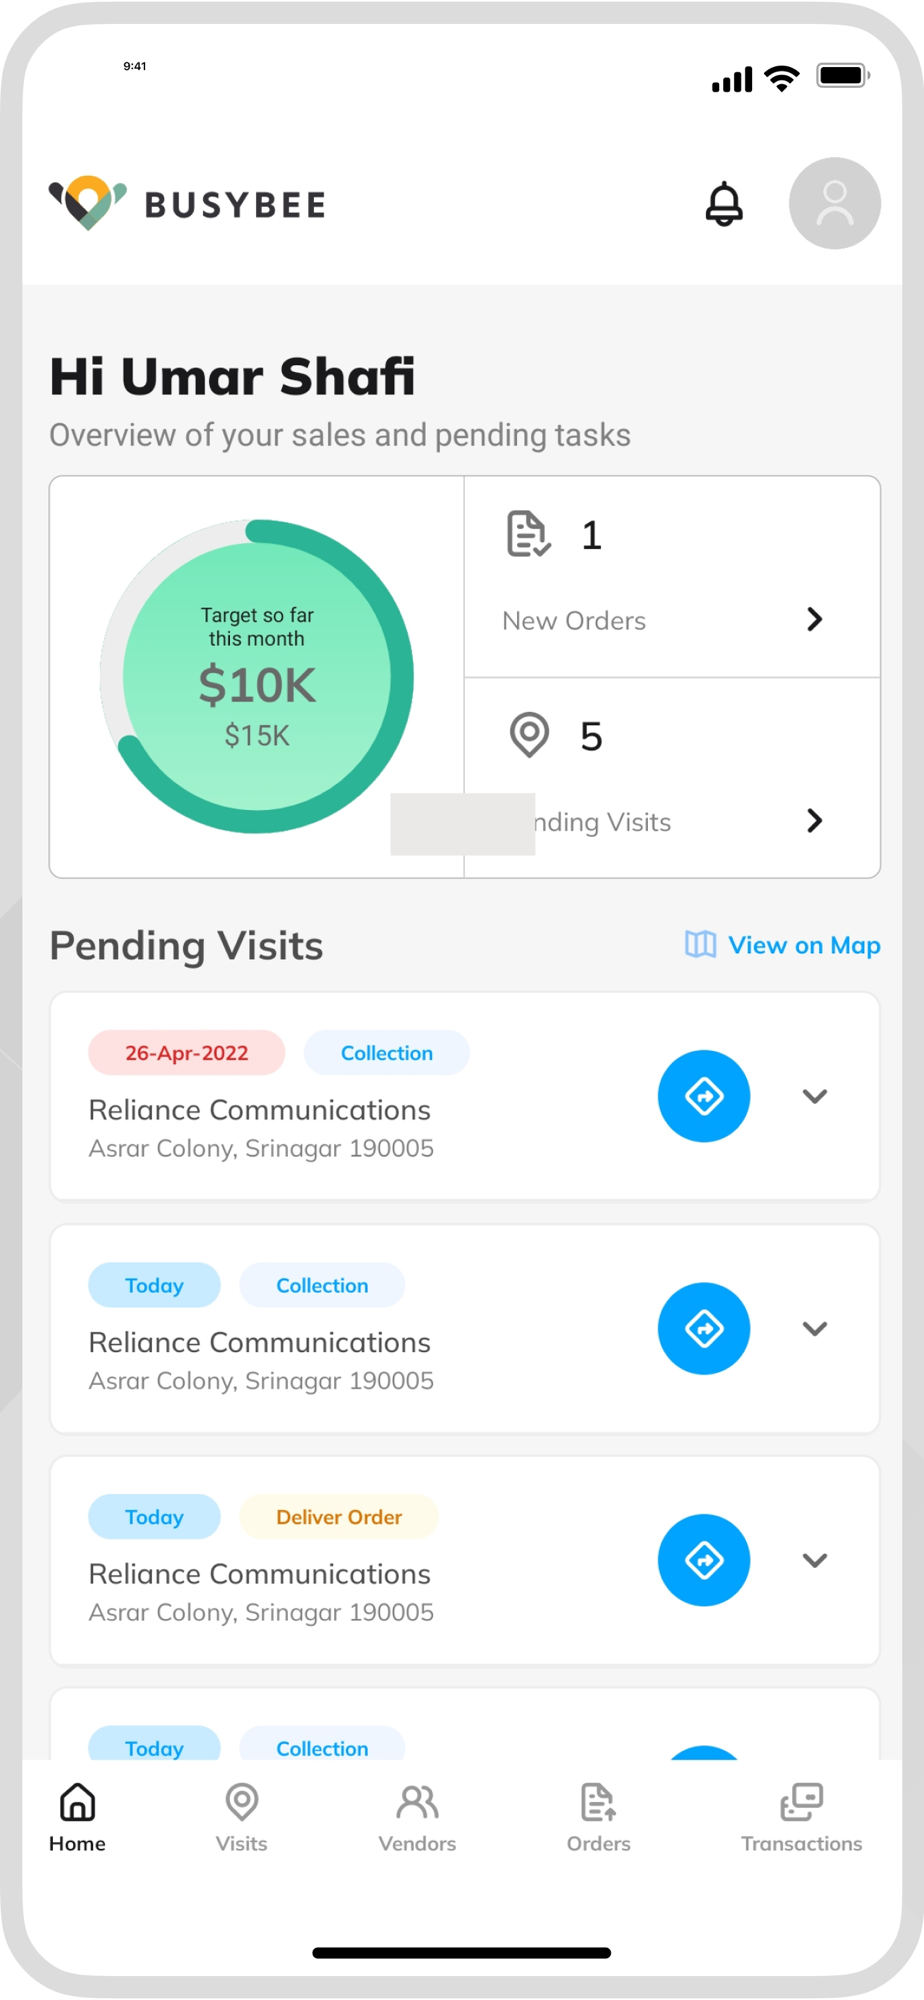Screen dimensions: 924x2000
Task: Open notifications via the bell icon
Action: [x=724, y=204]
